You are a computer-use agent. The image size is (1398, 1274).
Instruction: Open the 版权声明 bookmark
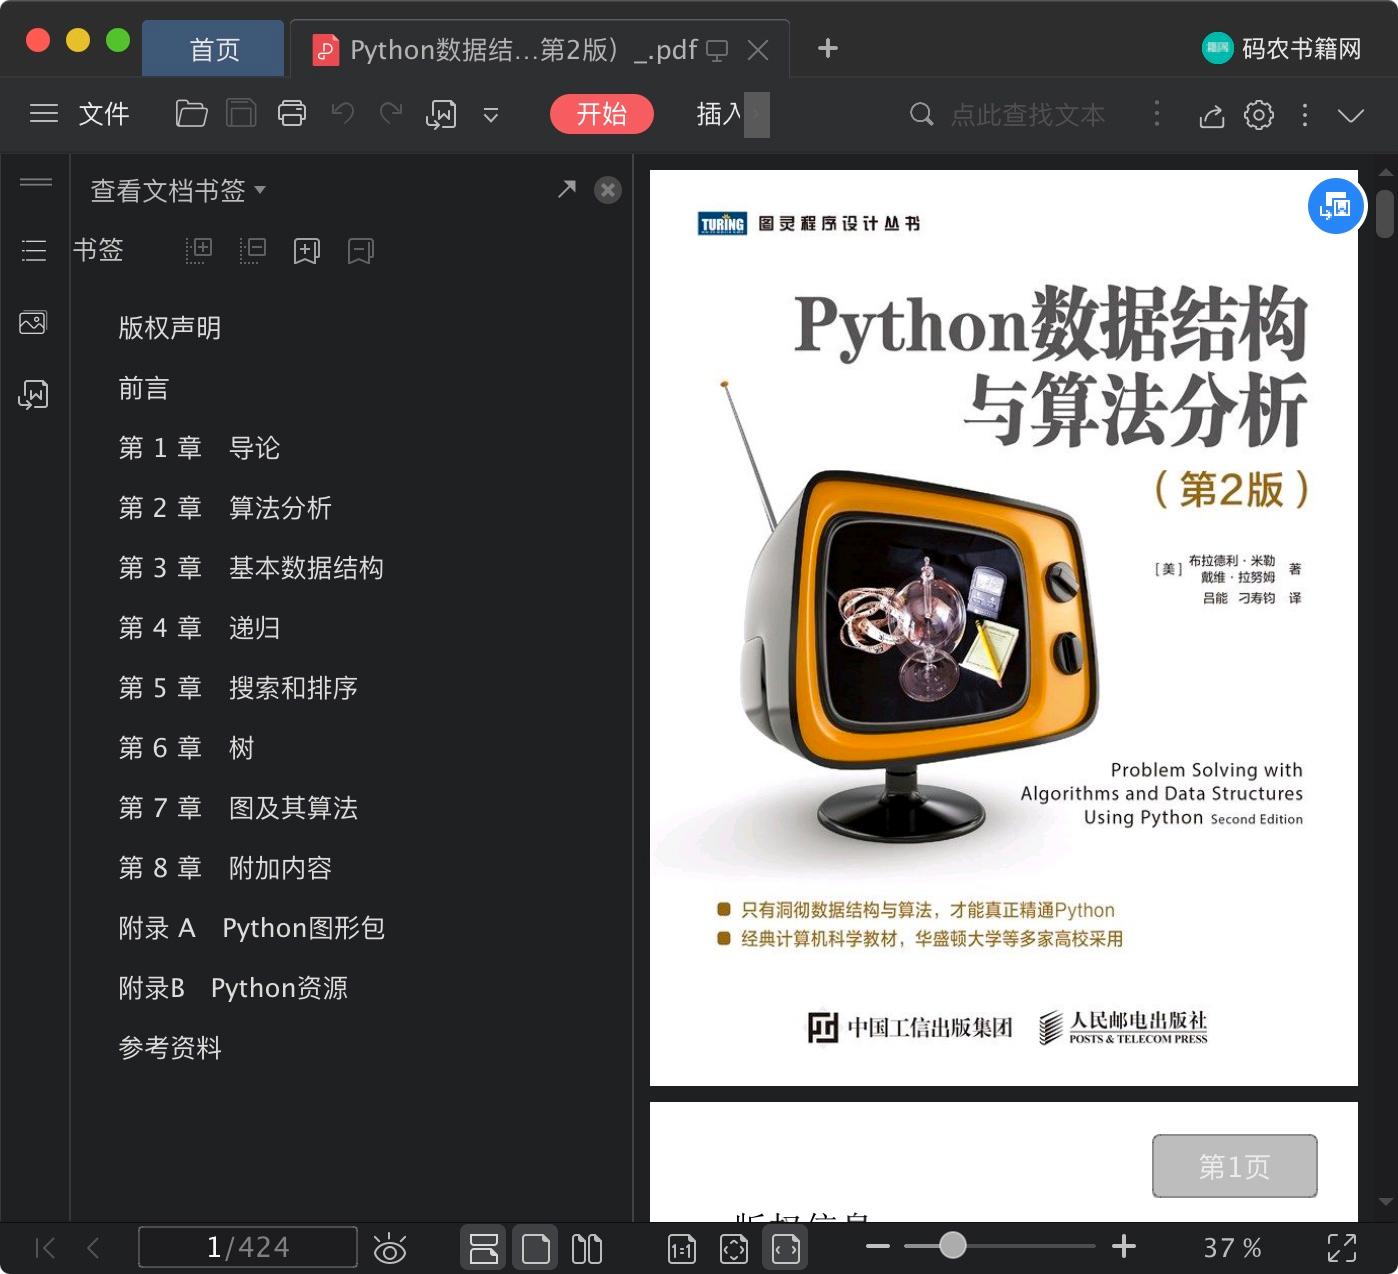pos(170,328)
